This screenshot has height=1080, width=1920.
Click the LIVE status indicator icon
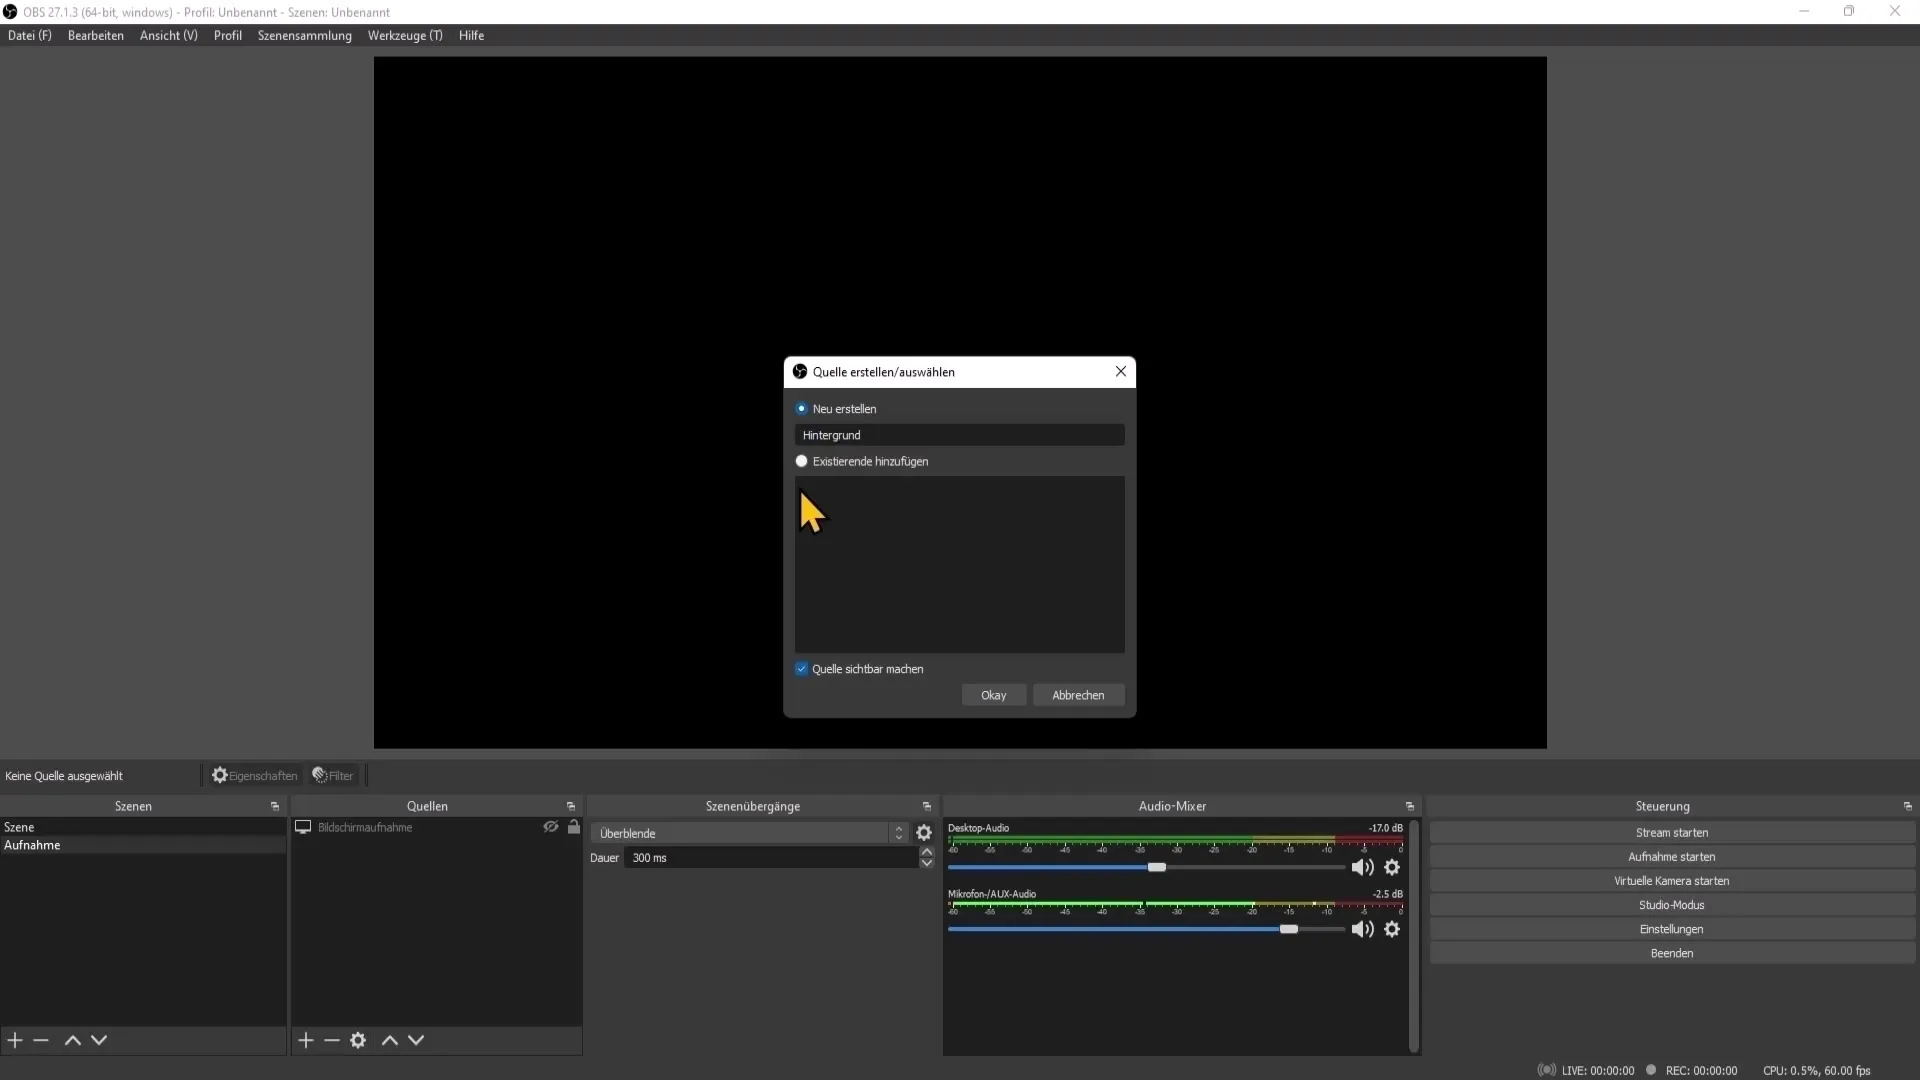click(x=1547, y=1070)
